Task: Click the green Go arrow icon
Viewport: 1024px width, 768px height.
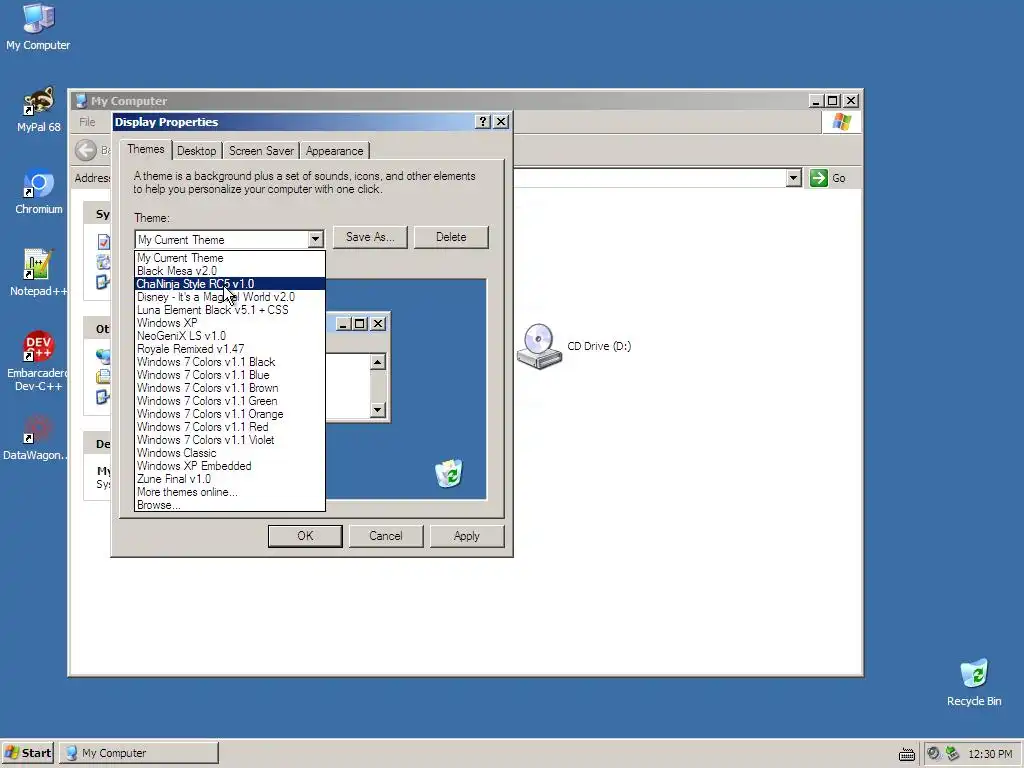Action: coord(818,178)
